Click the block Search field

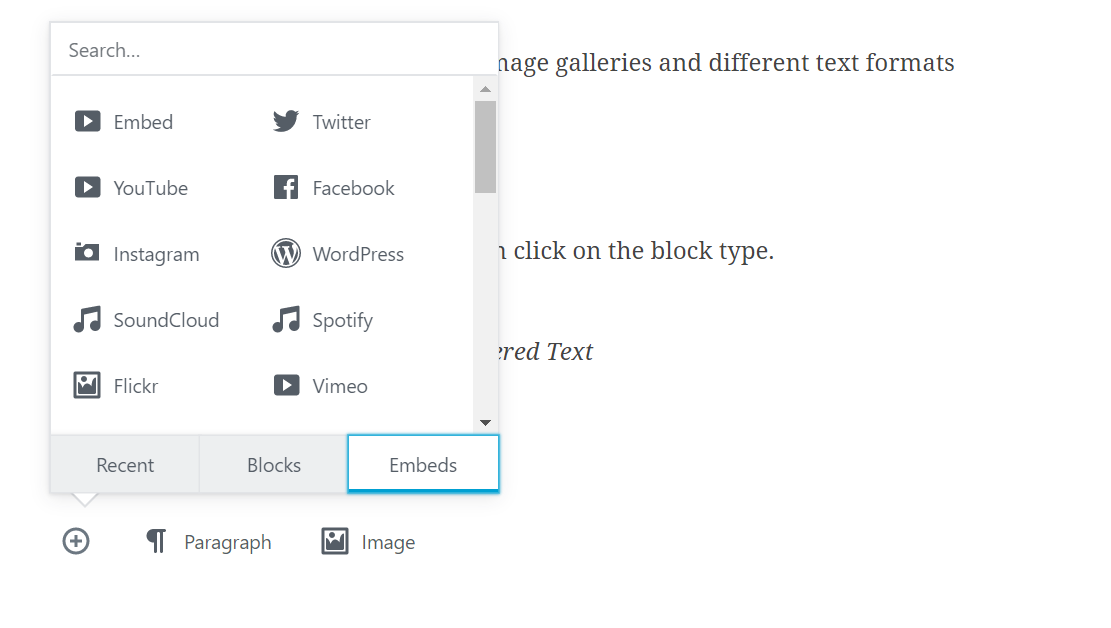tap(274, 50)
